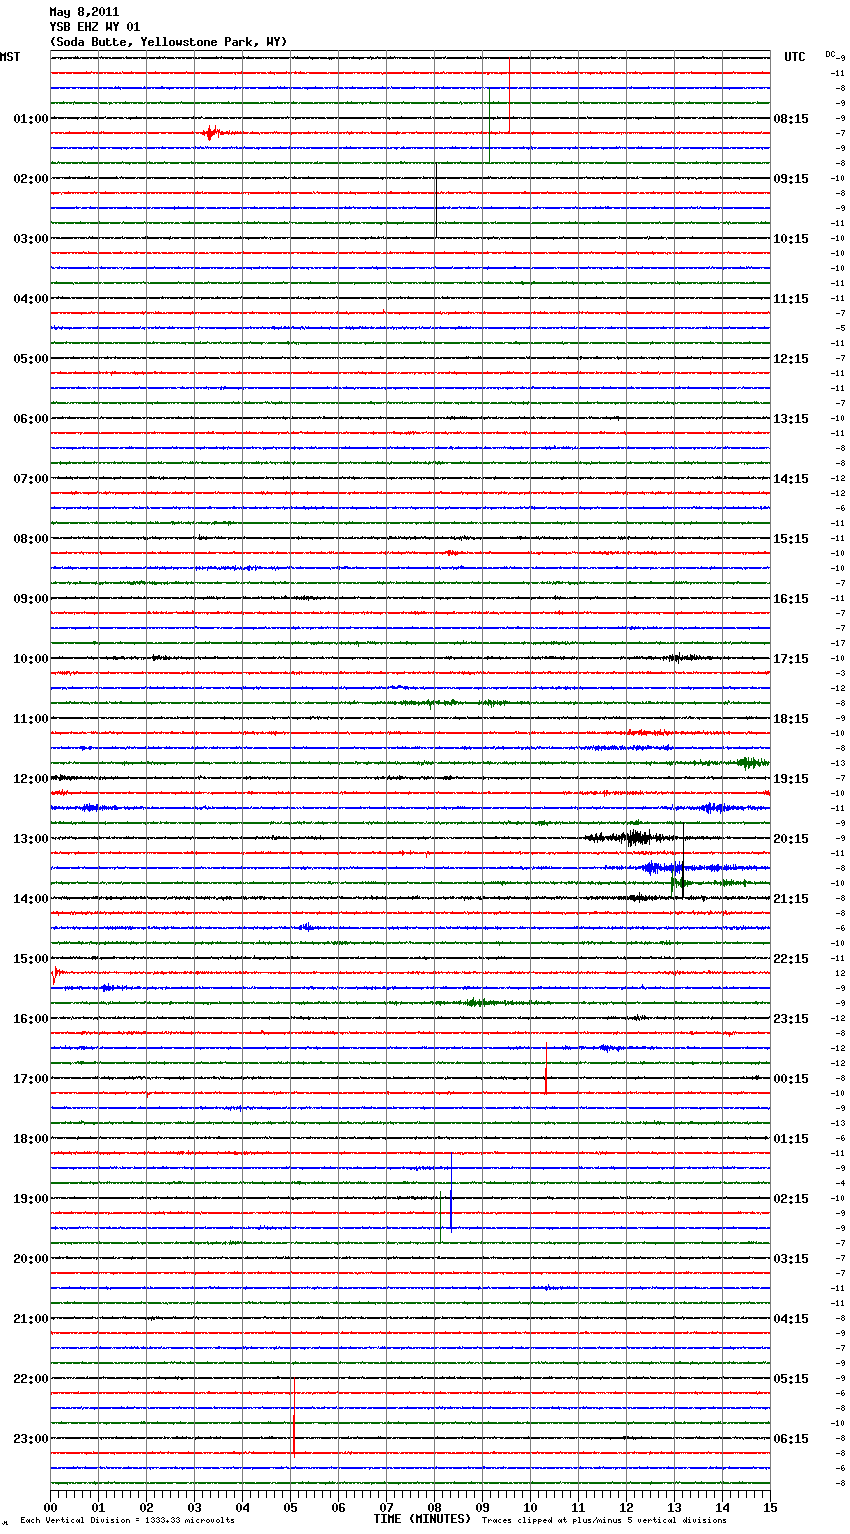This screenshot has height=1534, width=850.
Task: Select the '23:15' UTC time label
Action: tap(791, 1018)
